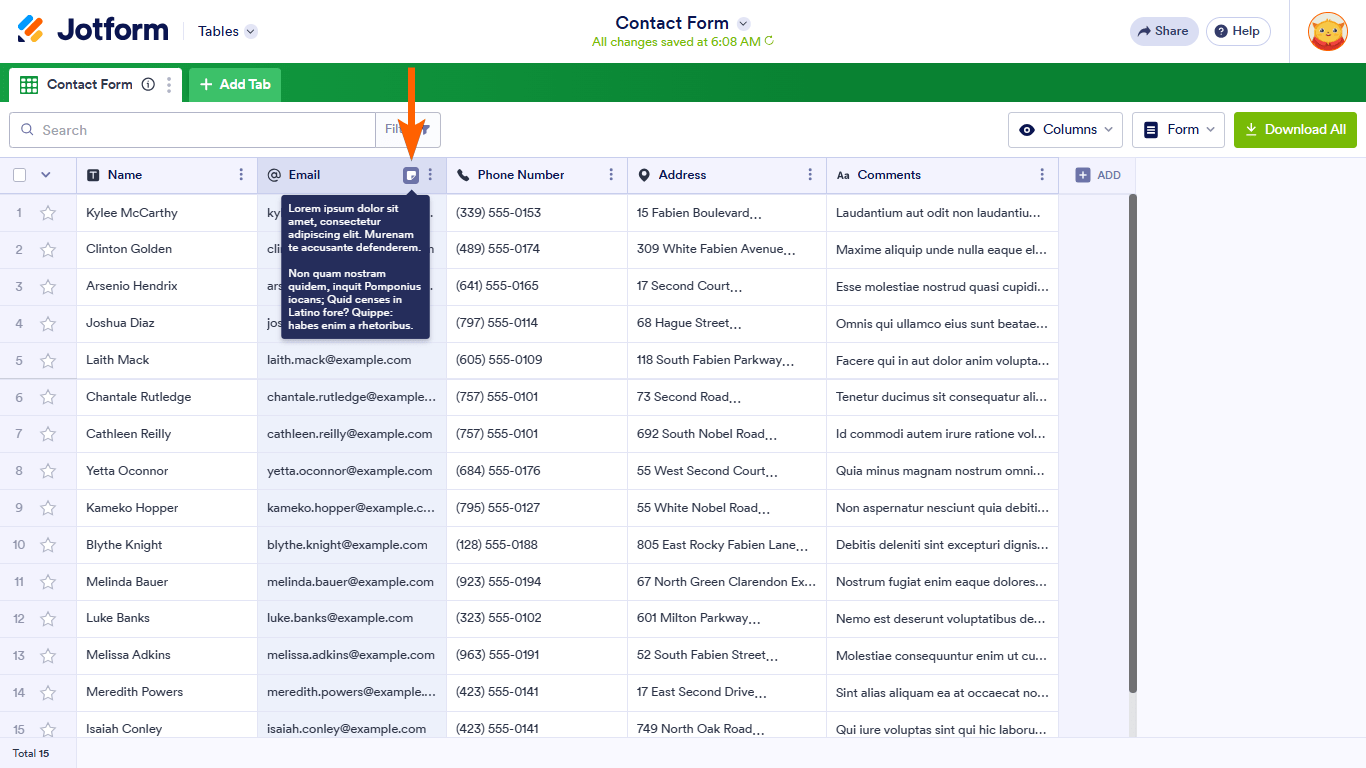The width and height of the screenshot is (1366, 768).
Task: Click the Download All button
Action: (1295, 130)
